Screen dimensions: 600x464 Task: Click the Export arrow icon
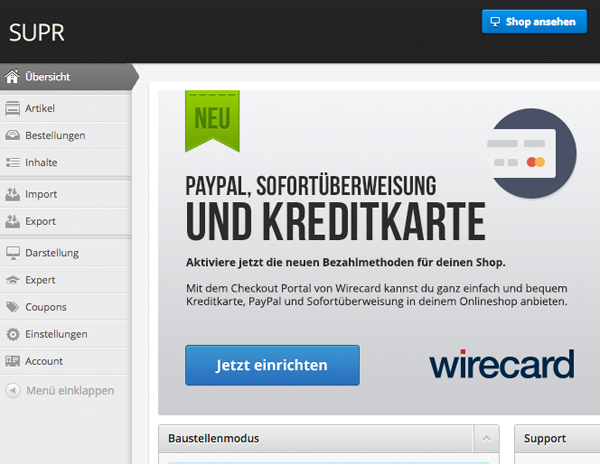coord(12,221)
